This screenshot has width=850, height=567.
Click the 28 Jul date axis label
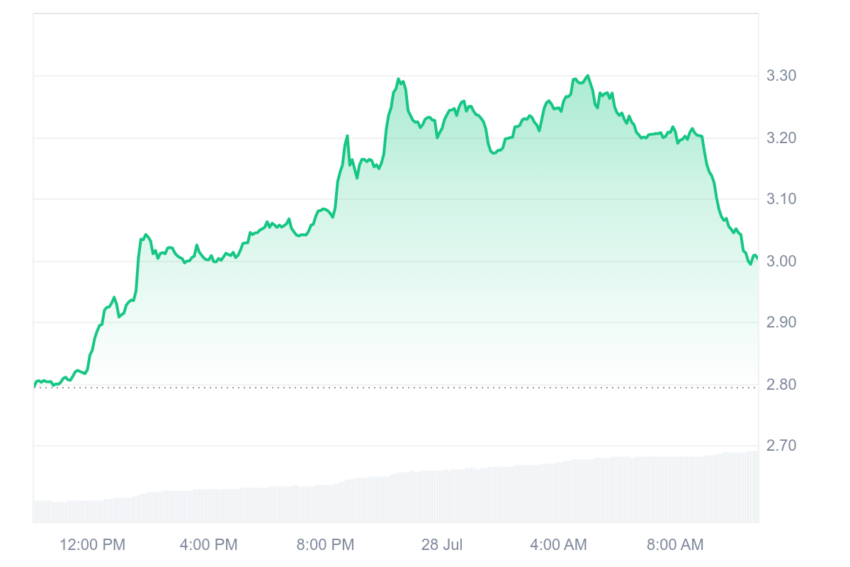442,544
